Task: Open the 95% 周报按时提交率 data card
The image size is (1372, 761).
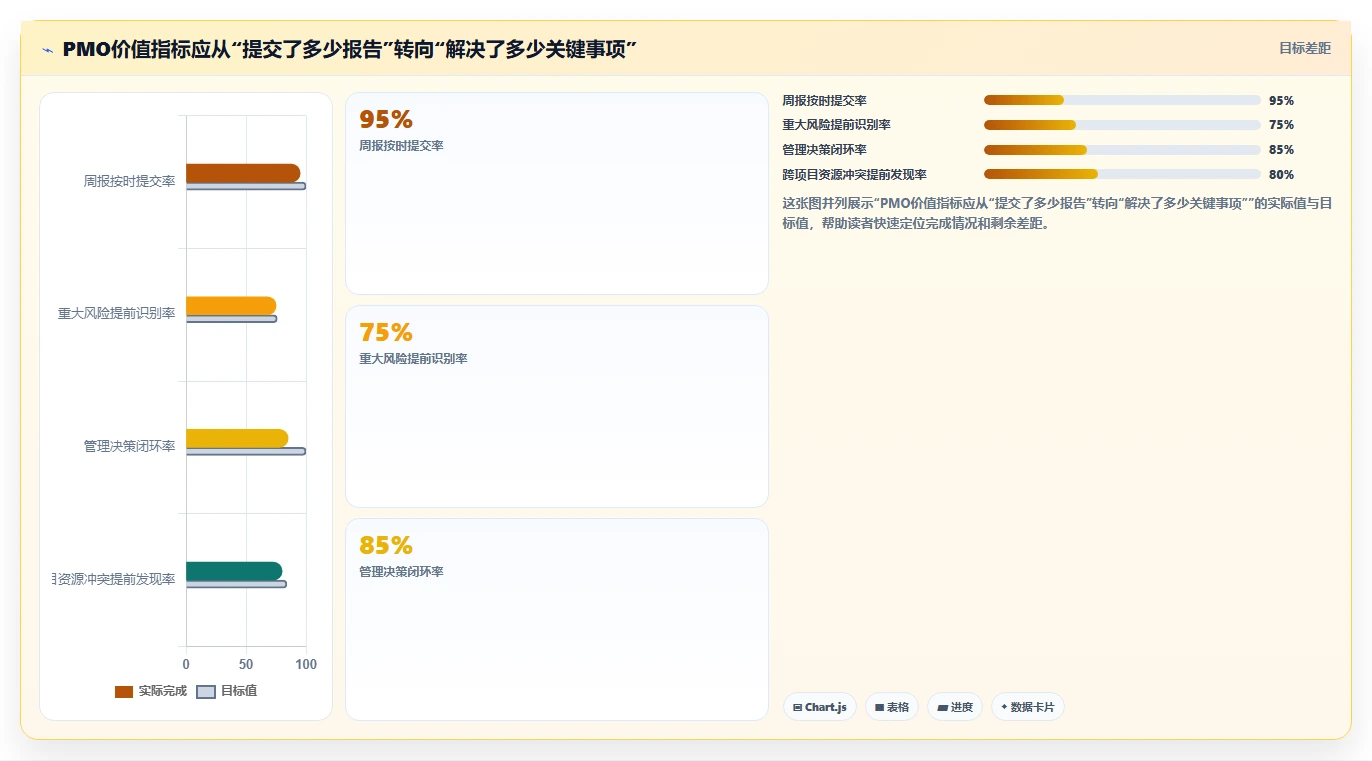Action: (x=557, y=194)
